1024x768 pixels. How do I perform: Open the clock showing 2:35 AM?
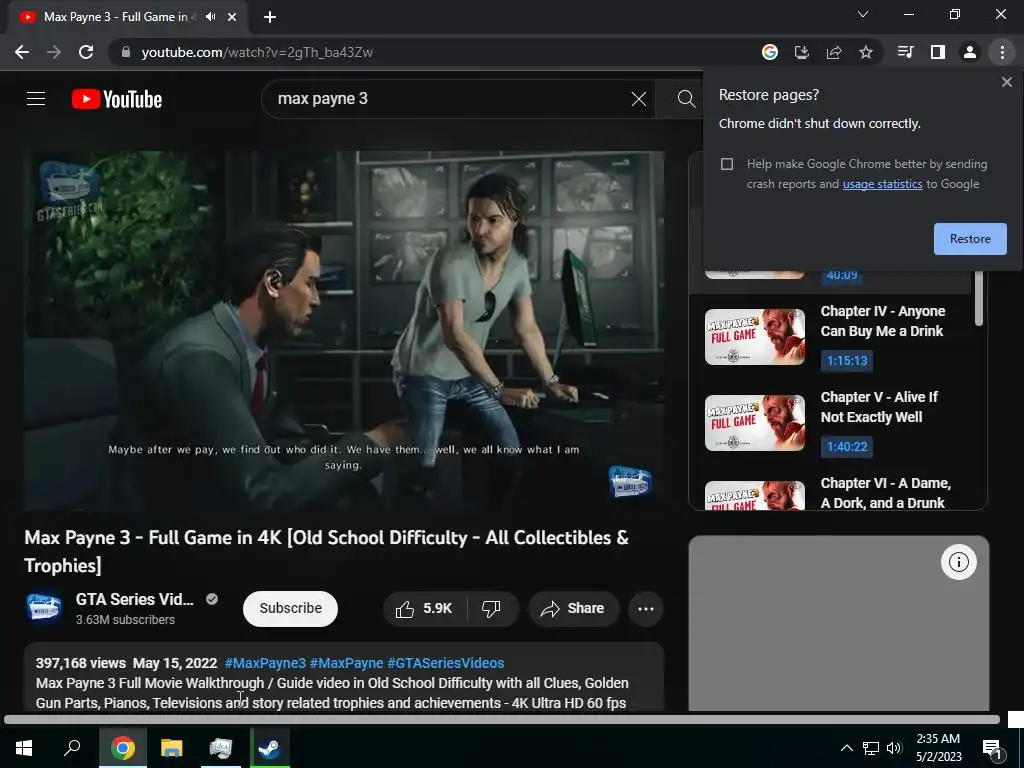pyautogui.click(x=938, y=748)
